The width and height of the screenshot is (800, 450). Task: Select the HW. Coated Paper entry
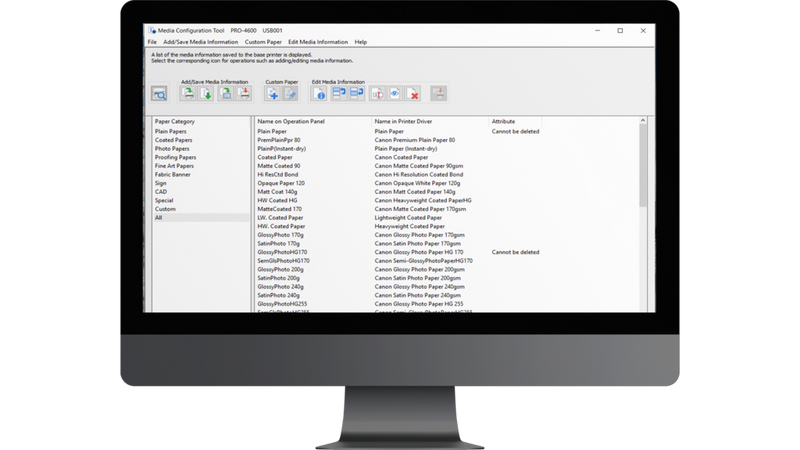(281, 227)
